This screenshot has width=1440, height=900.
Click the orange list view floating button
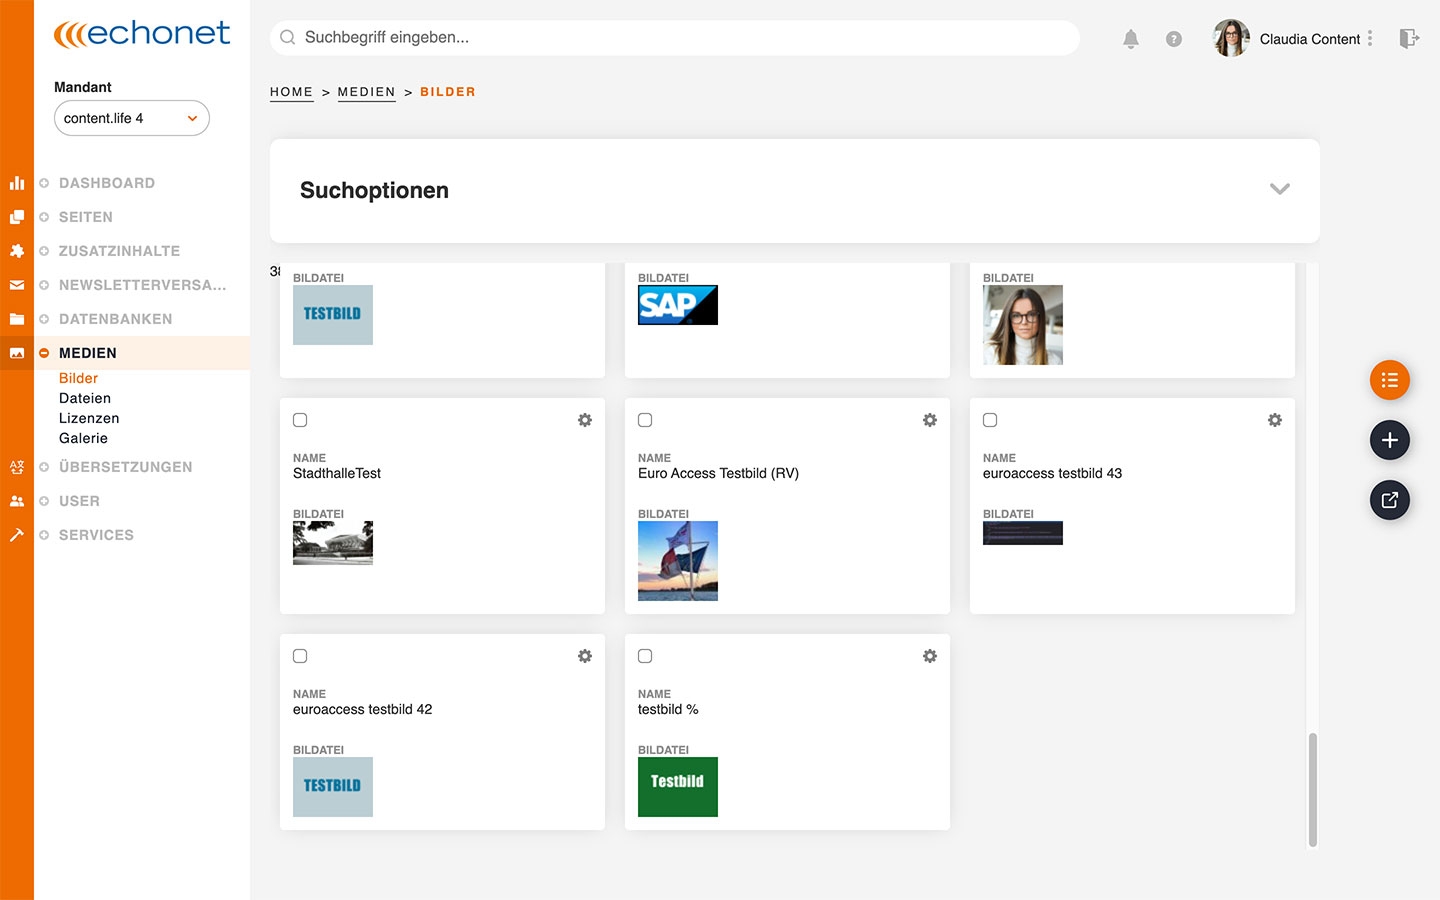point(1389,380)
